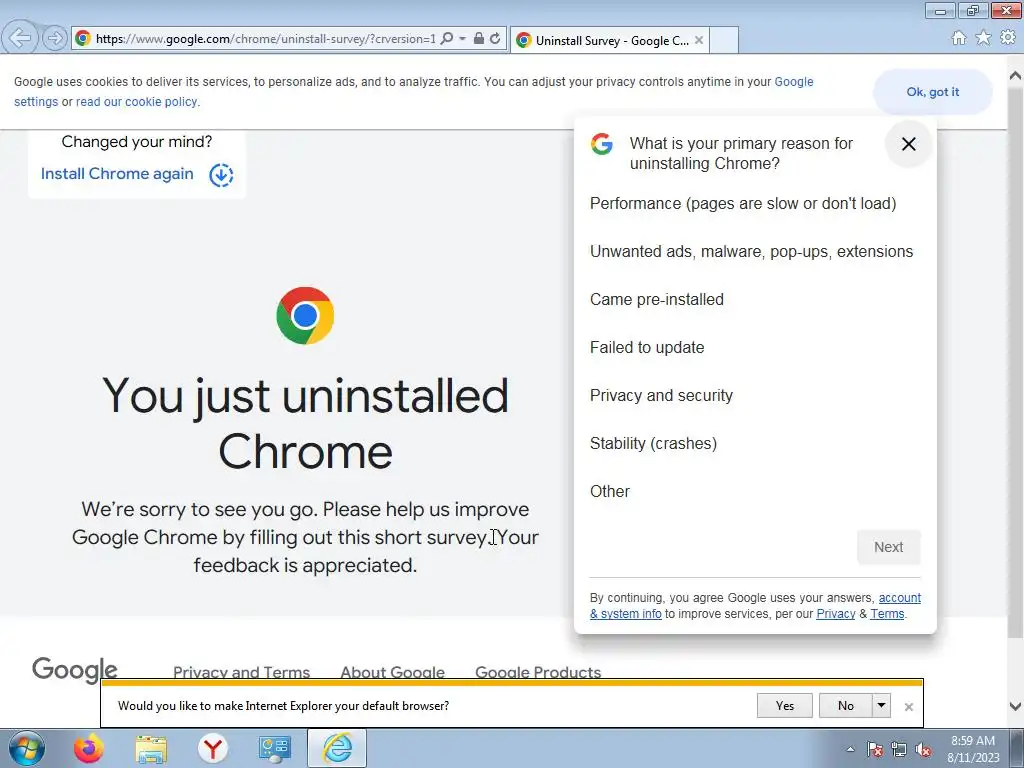Go forward with the IE forward arrow
This screenshot has height=768, width=1024.
(x=55, y=38)
